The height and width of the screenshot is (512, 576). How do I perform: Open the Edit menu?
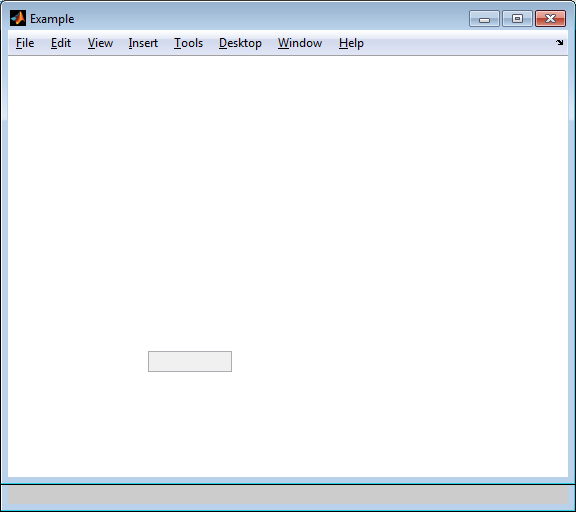point(61,43)
